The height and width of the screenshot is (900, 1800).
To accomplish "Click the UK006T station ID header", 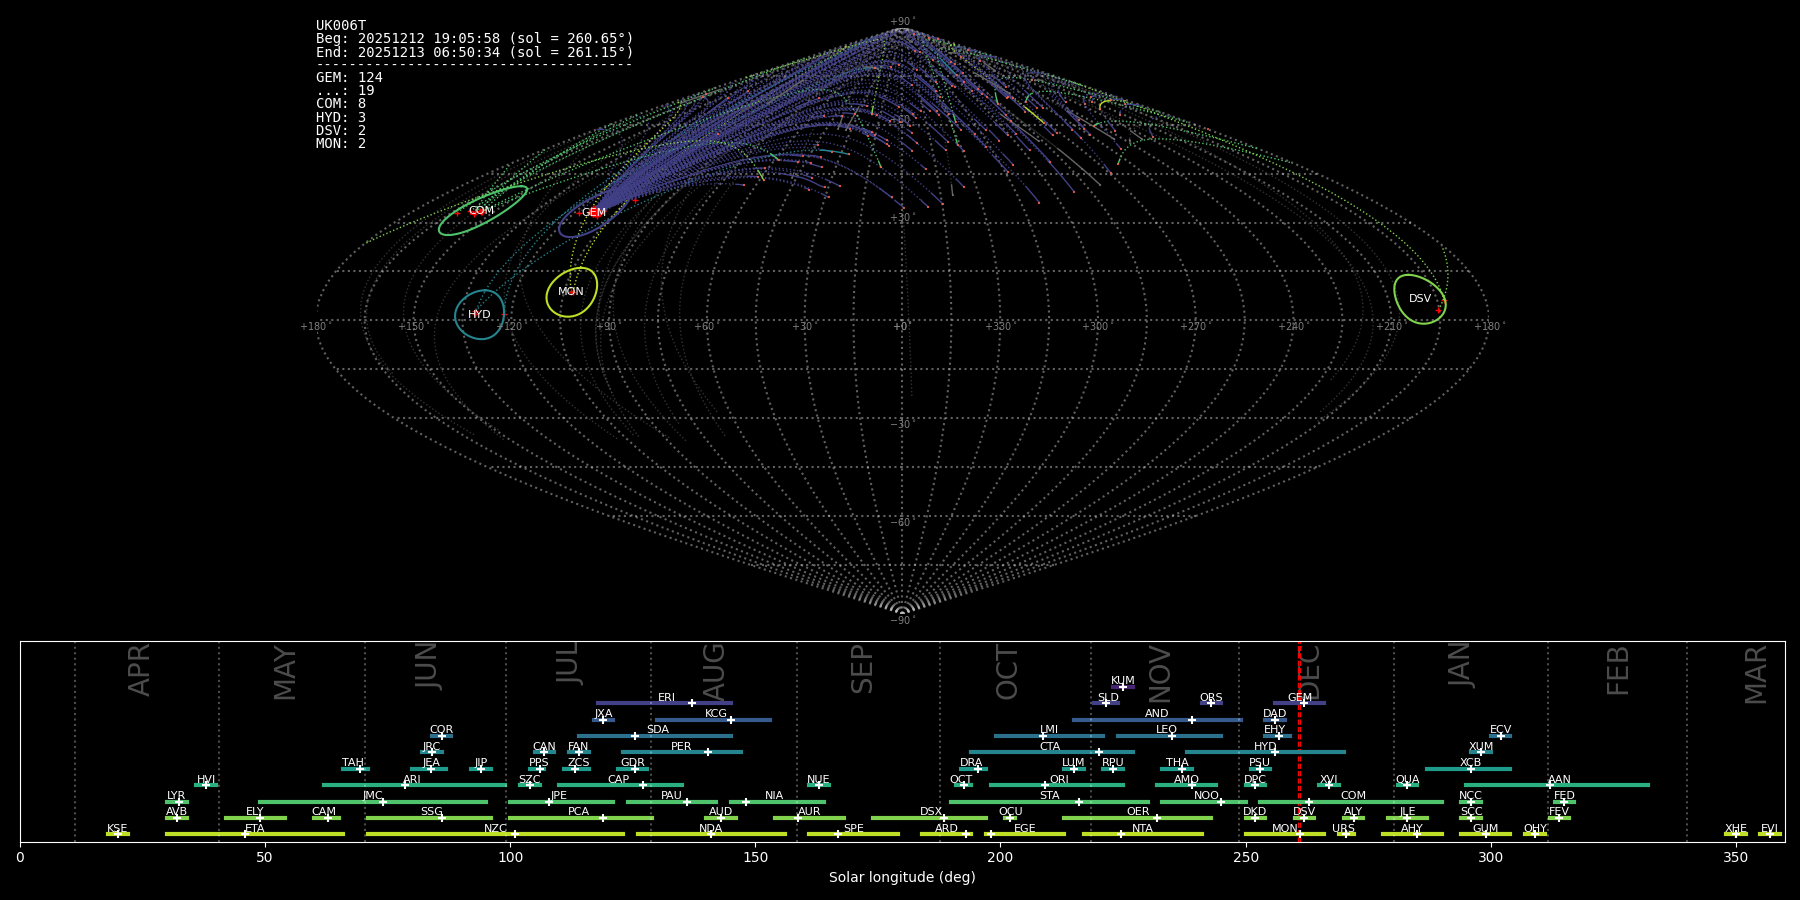I will (341, 26).
